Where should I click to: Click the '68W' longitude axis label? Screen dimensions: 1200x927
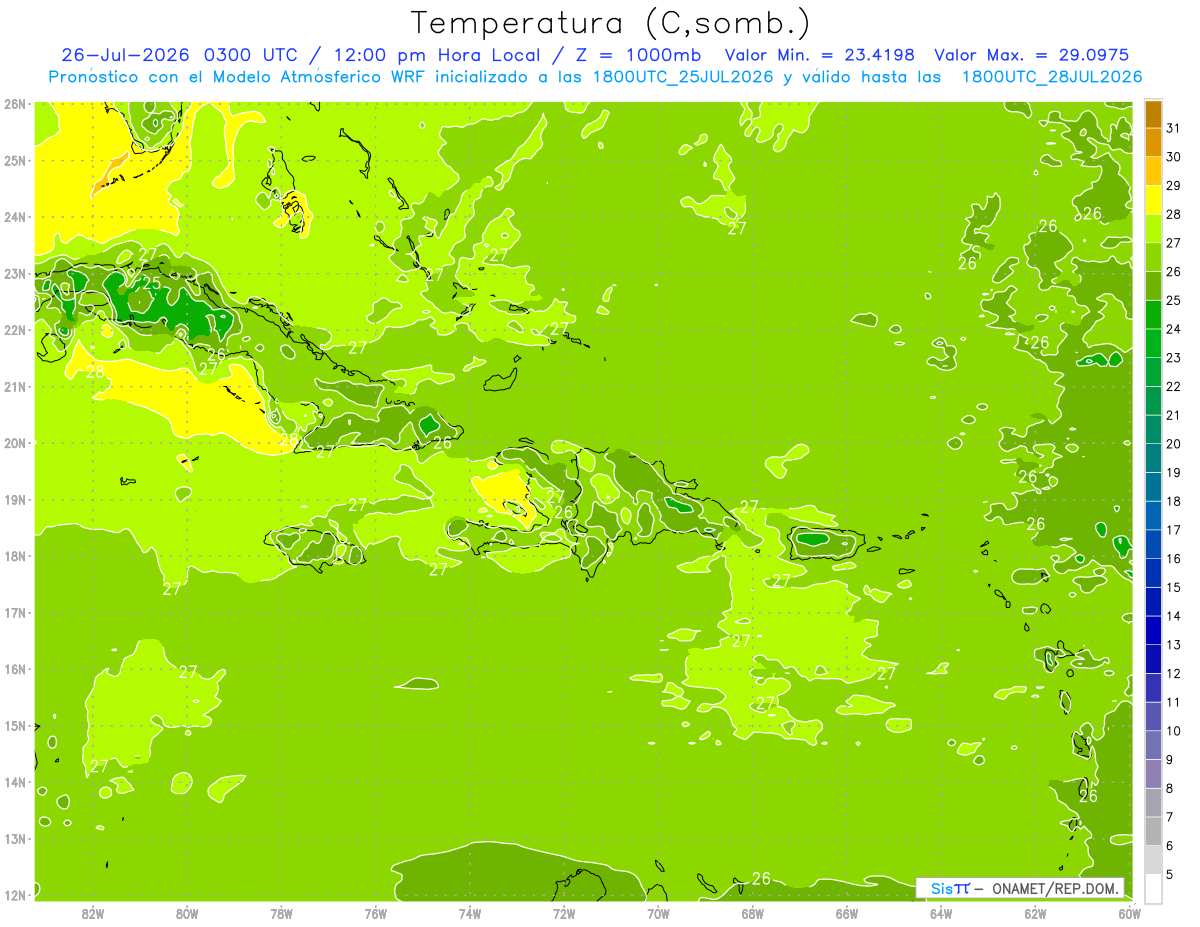coord(752,913)
